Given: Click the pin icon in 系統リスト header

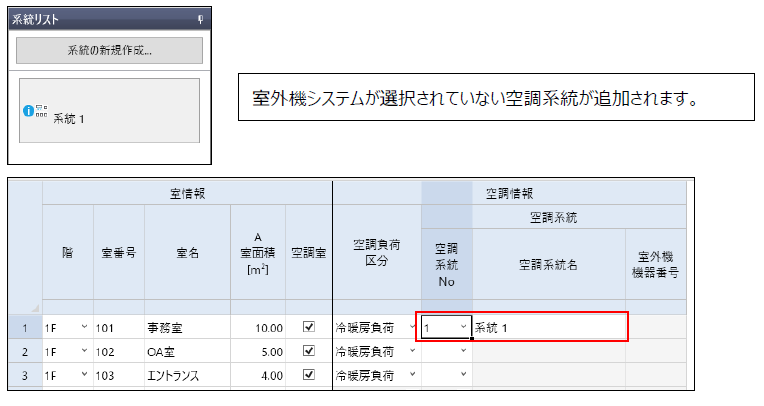Looking at the screenshot, I should pos(201,19).
